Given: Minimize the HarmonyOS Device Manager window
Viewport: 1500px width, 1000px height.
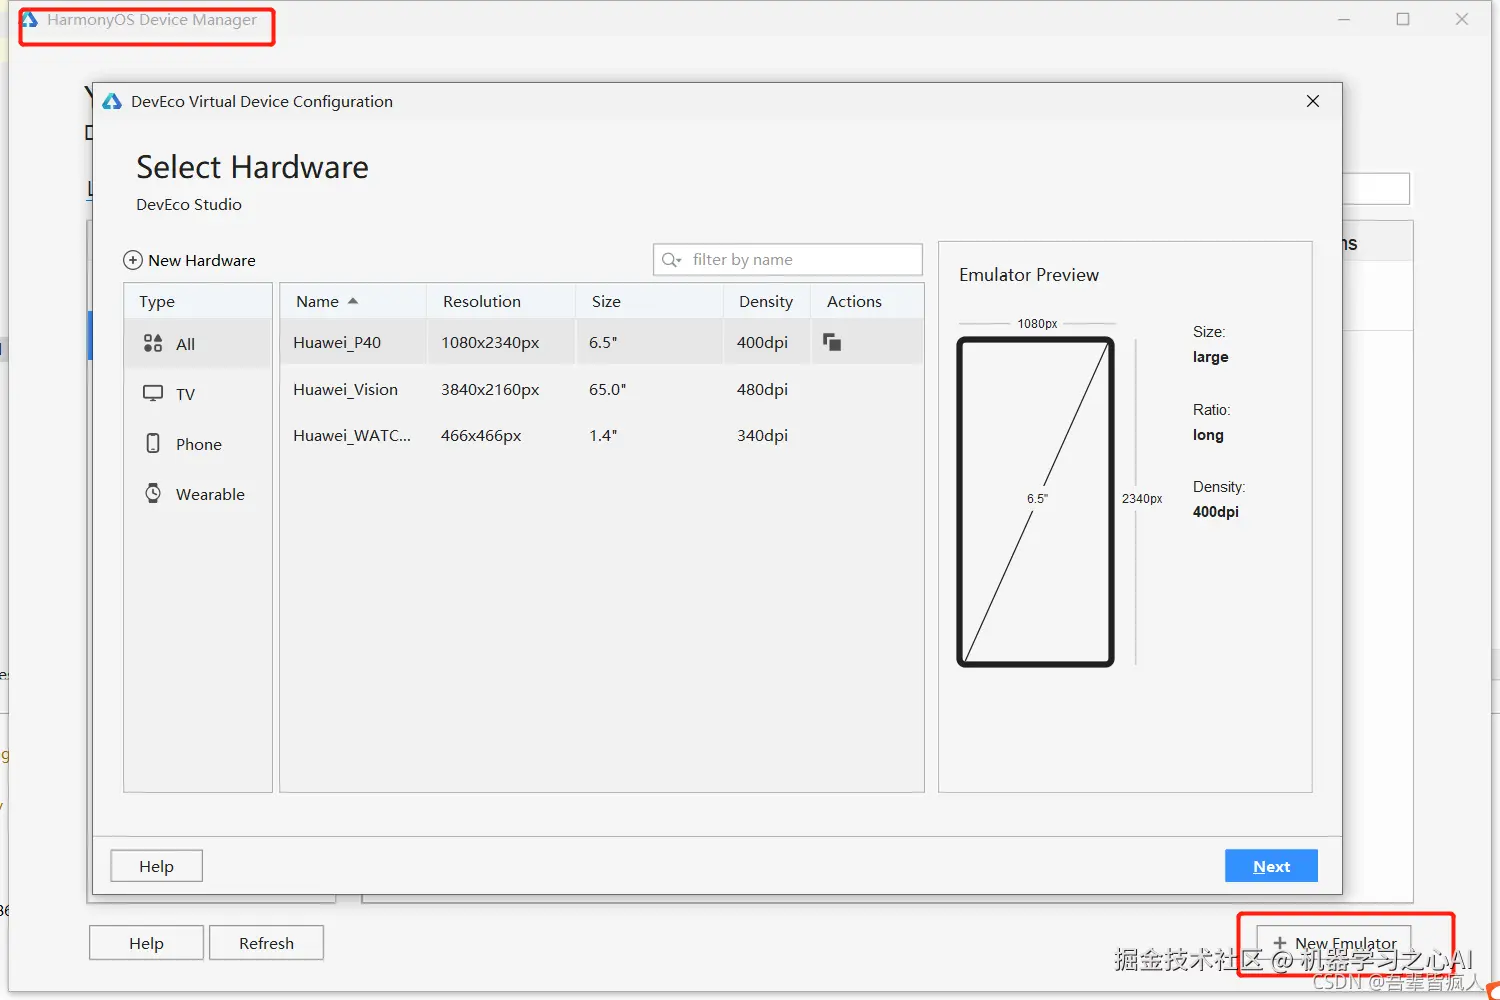Looking at the screenshot, I should (x=1344, y=19).
